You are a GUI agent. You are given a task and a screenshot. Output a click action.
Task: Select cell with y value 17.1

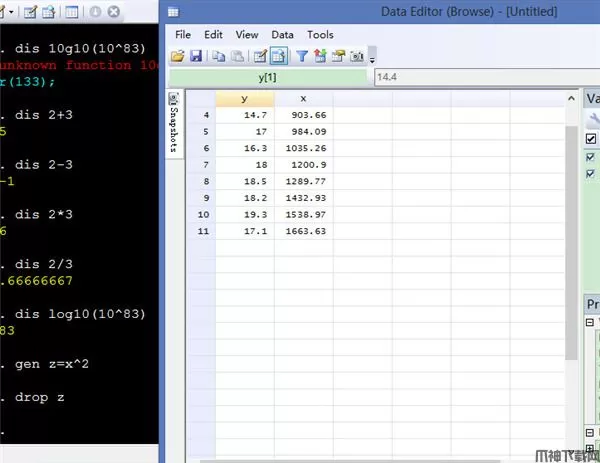pyautogui.click(x=245, y=231)
